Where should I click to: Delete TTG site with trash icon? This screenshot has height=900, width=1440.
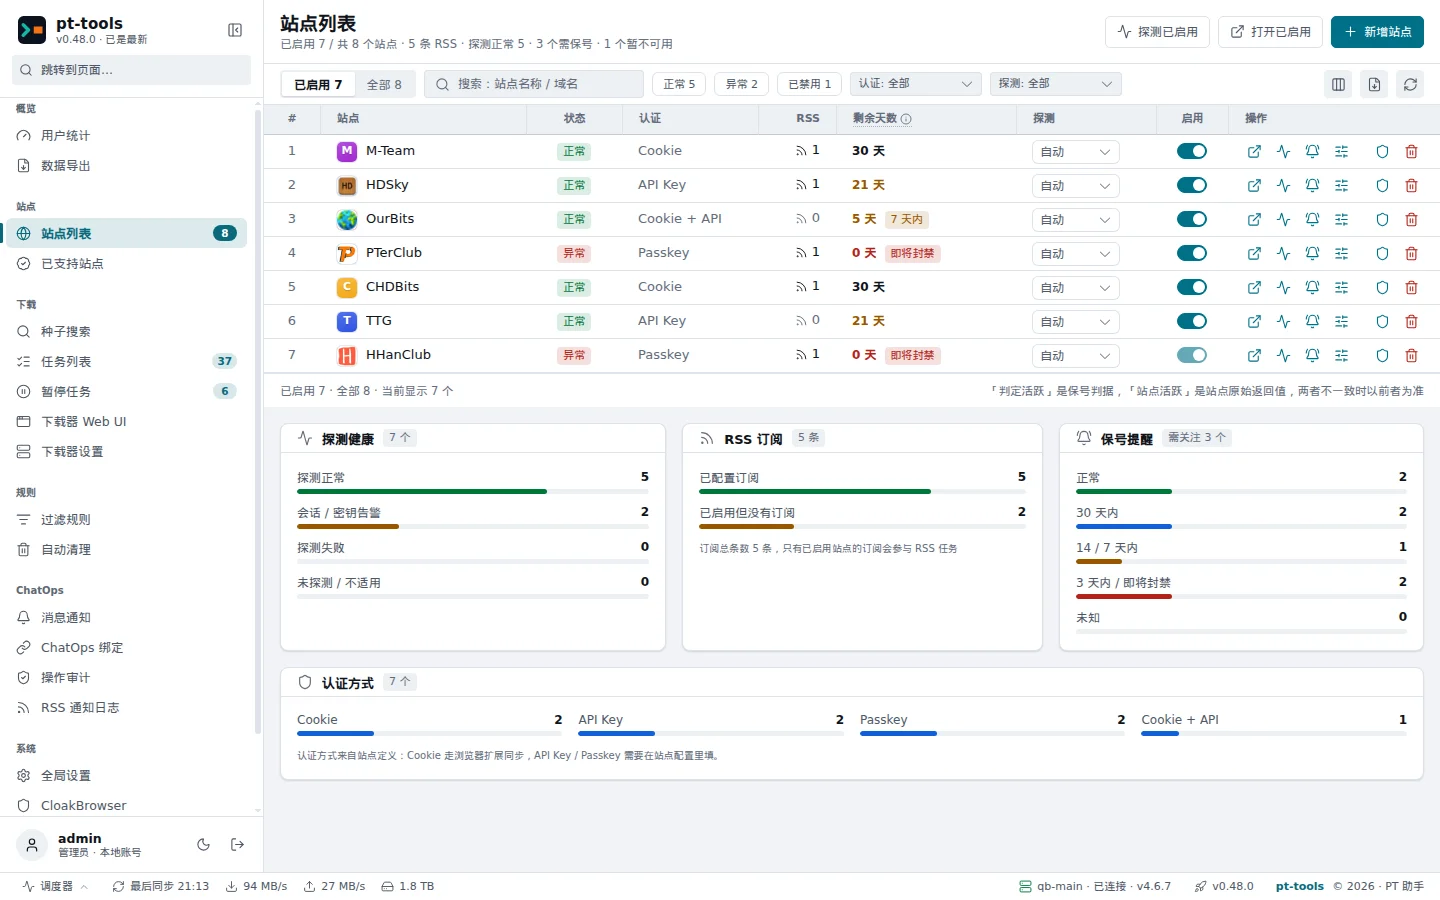pos(1411,322)
